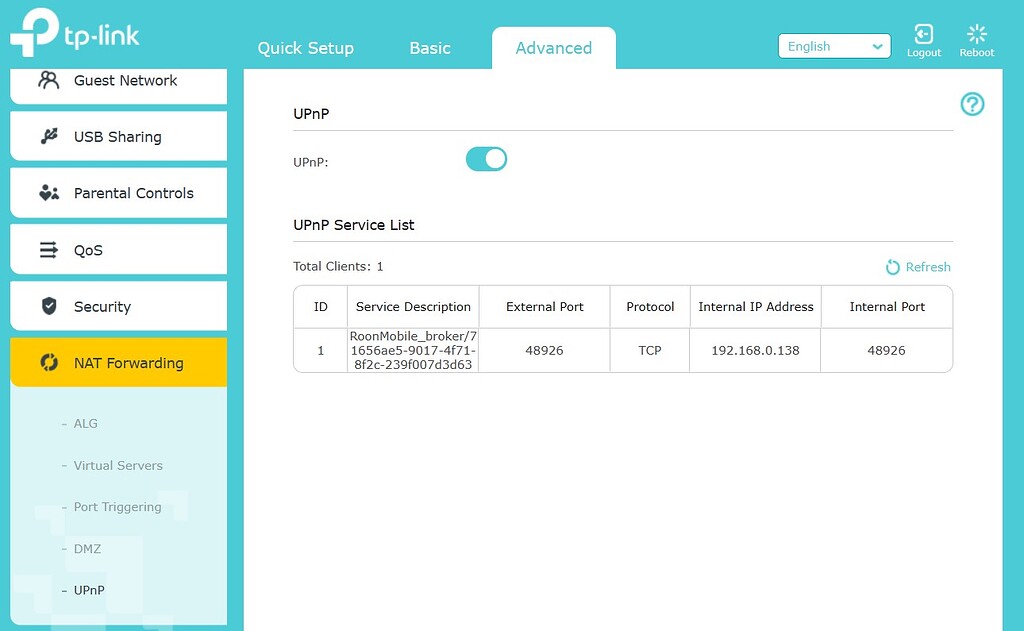Click the Refresh icon above the service list
This screenshot has width=1024, height=631.
891,267
